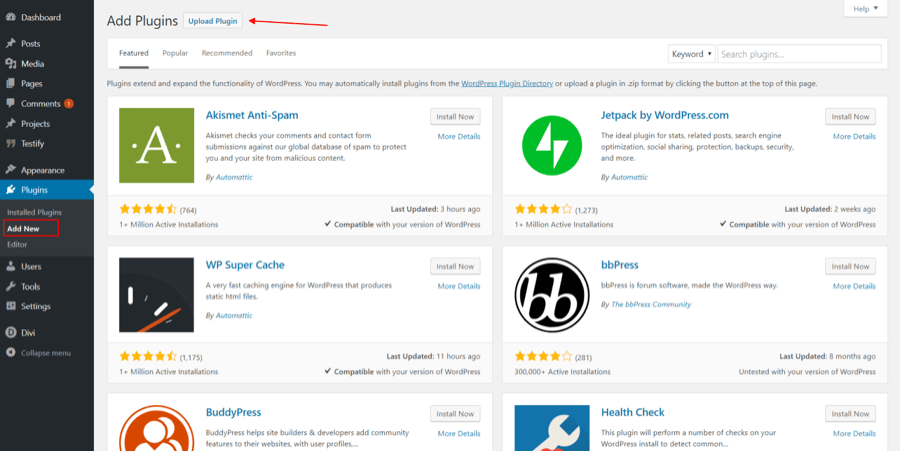Viewport: 900px width, 451px height.
Task: Click the Projects pin icon
Action: (10, 124)
